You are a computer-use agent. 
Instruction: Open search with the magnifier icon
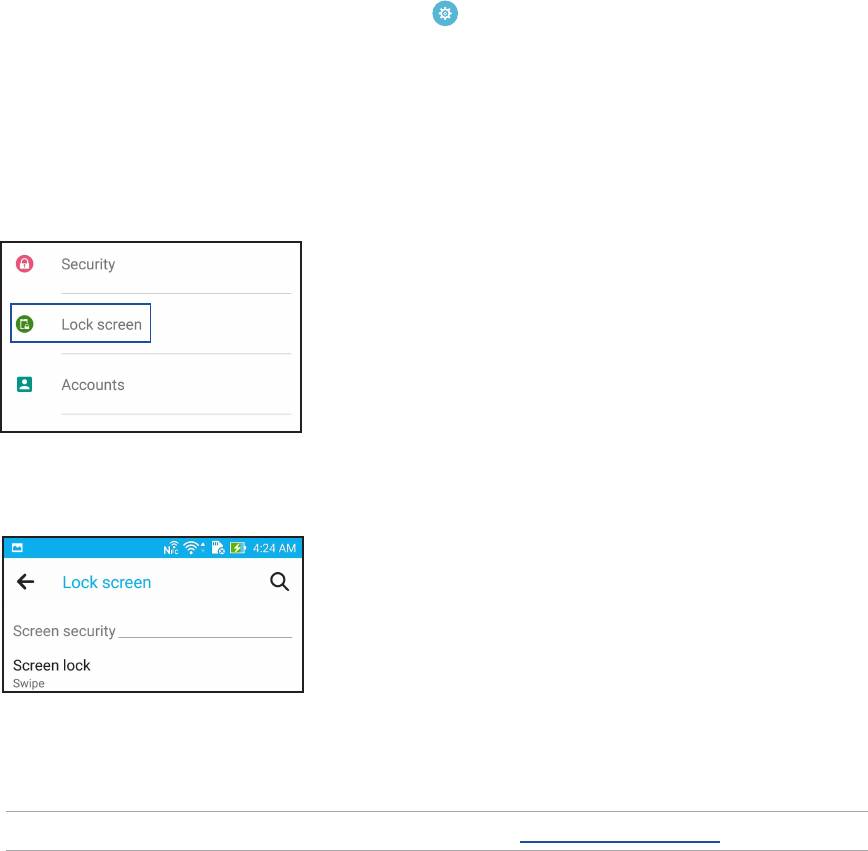tap(280, 582)
